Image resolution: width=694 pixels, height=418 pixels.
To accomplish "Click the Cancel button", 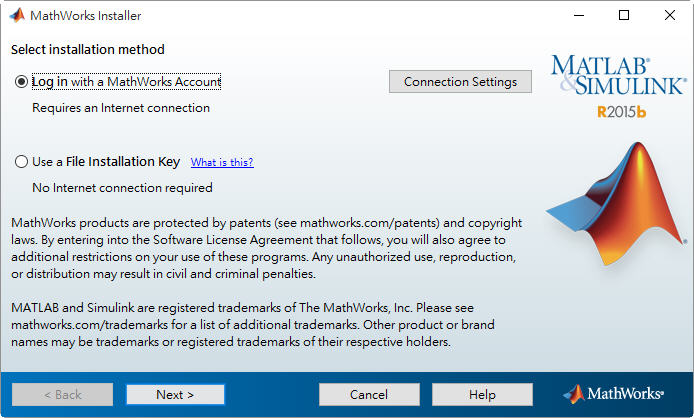I will pyautogui.click(x=369, y=395).
